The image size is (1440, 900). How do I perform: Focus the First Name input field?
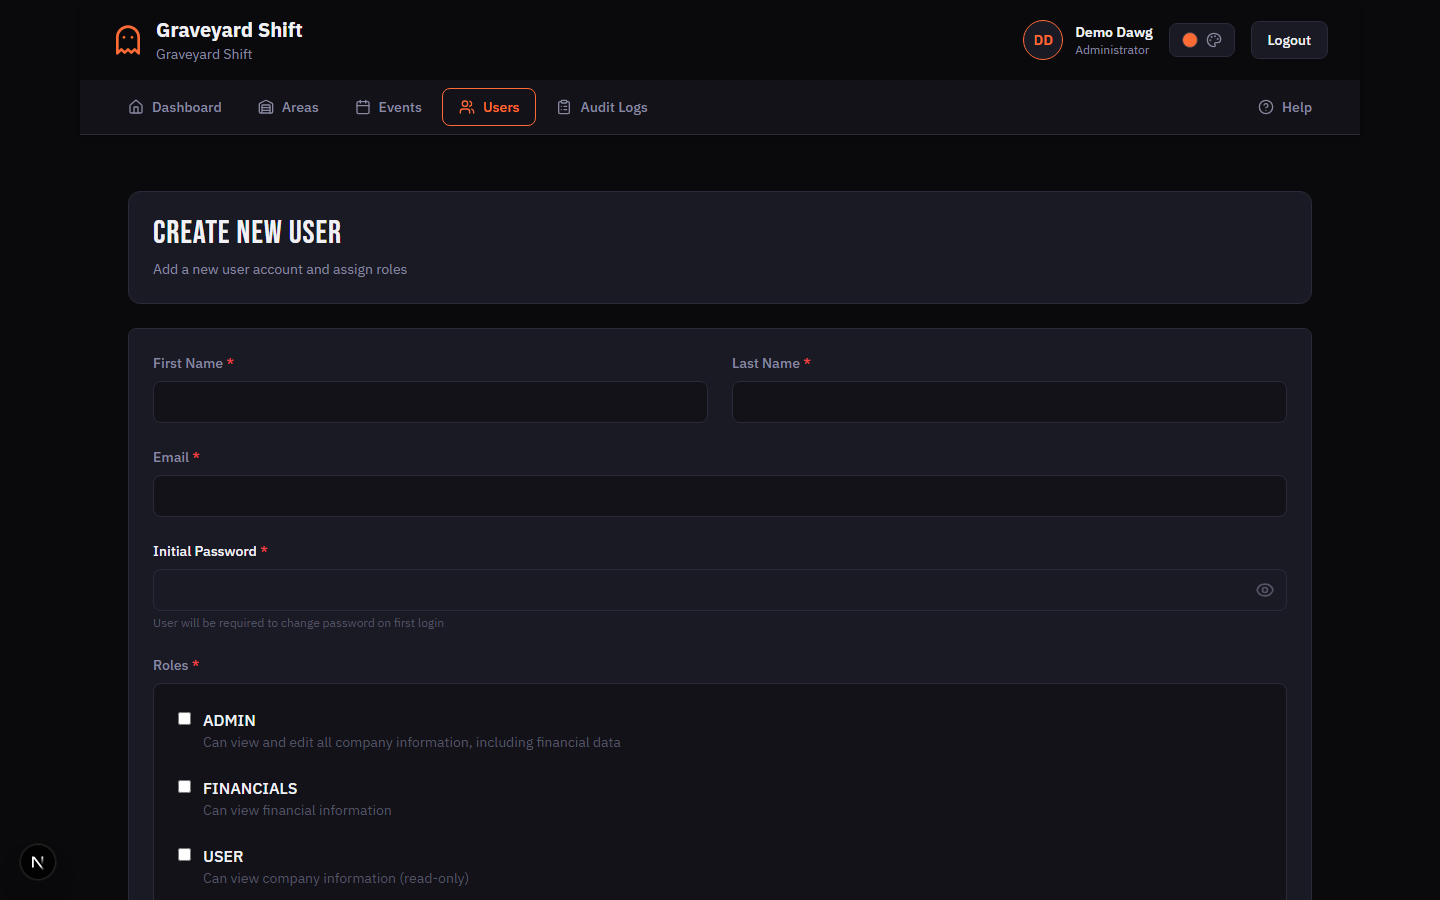coord(430,401)
